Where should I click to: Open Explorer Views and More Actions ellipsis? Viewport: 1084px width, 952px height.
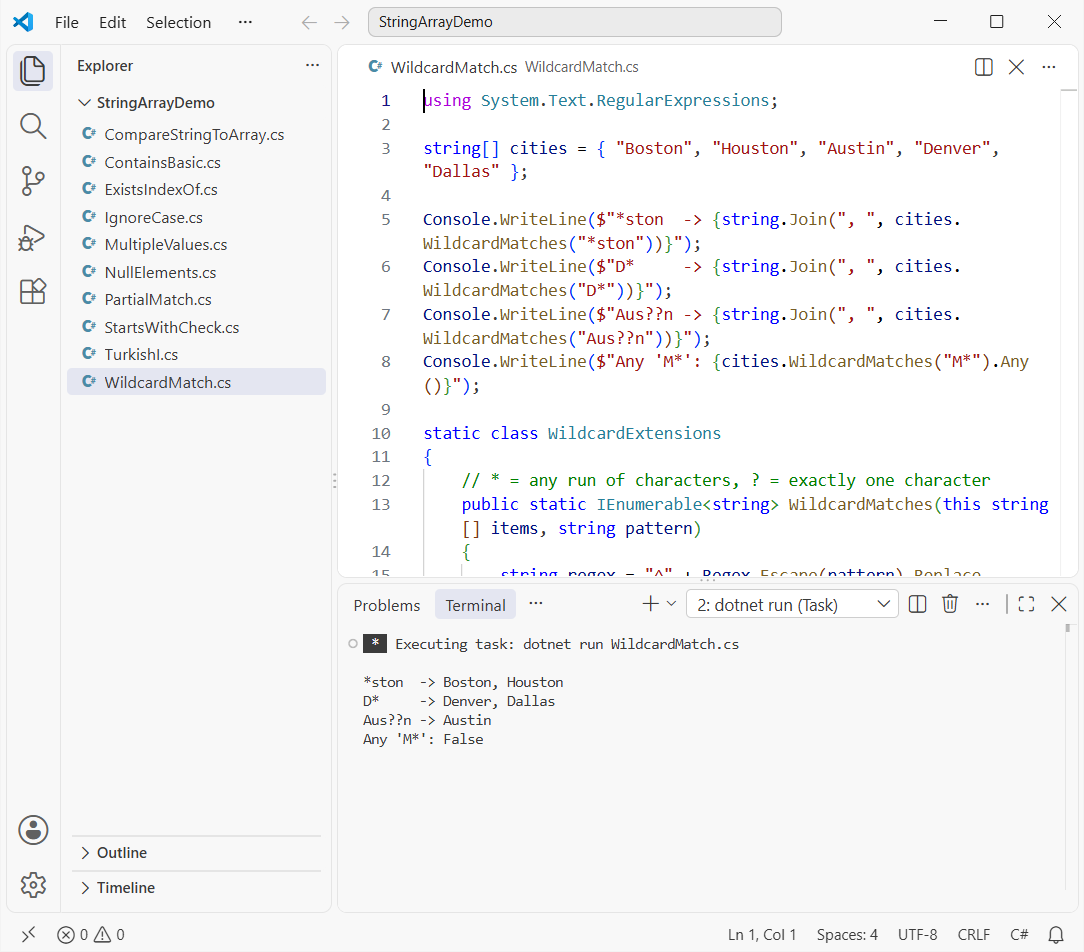312,65
